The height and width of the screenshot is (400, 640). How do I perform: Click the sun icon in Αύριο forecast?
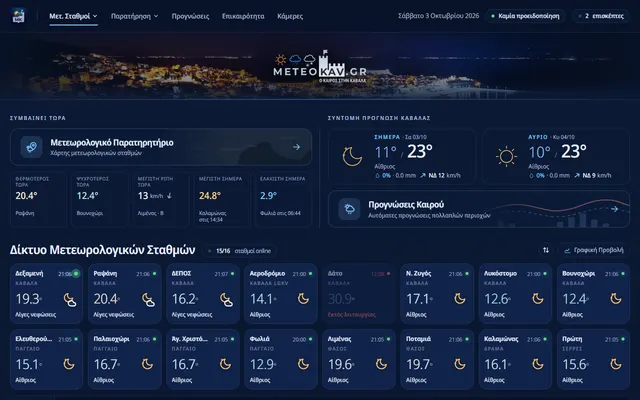pyautogui.click(x=506, y=156)
